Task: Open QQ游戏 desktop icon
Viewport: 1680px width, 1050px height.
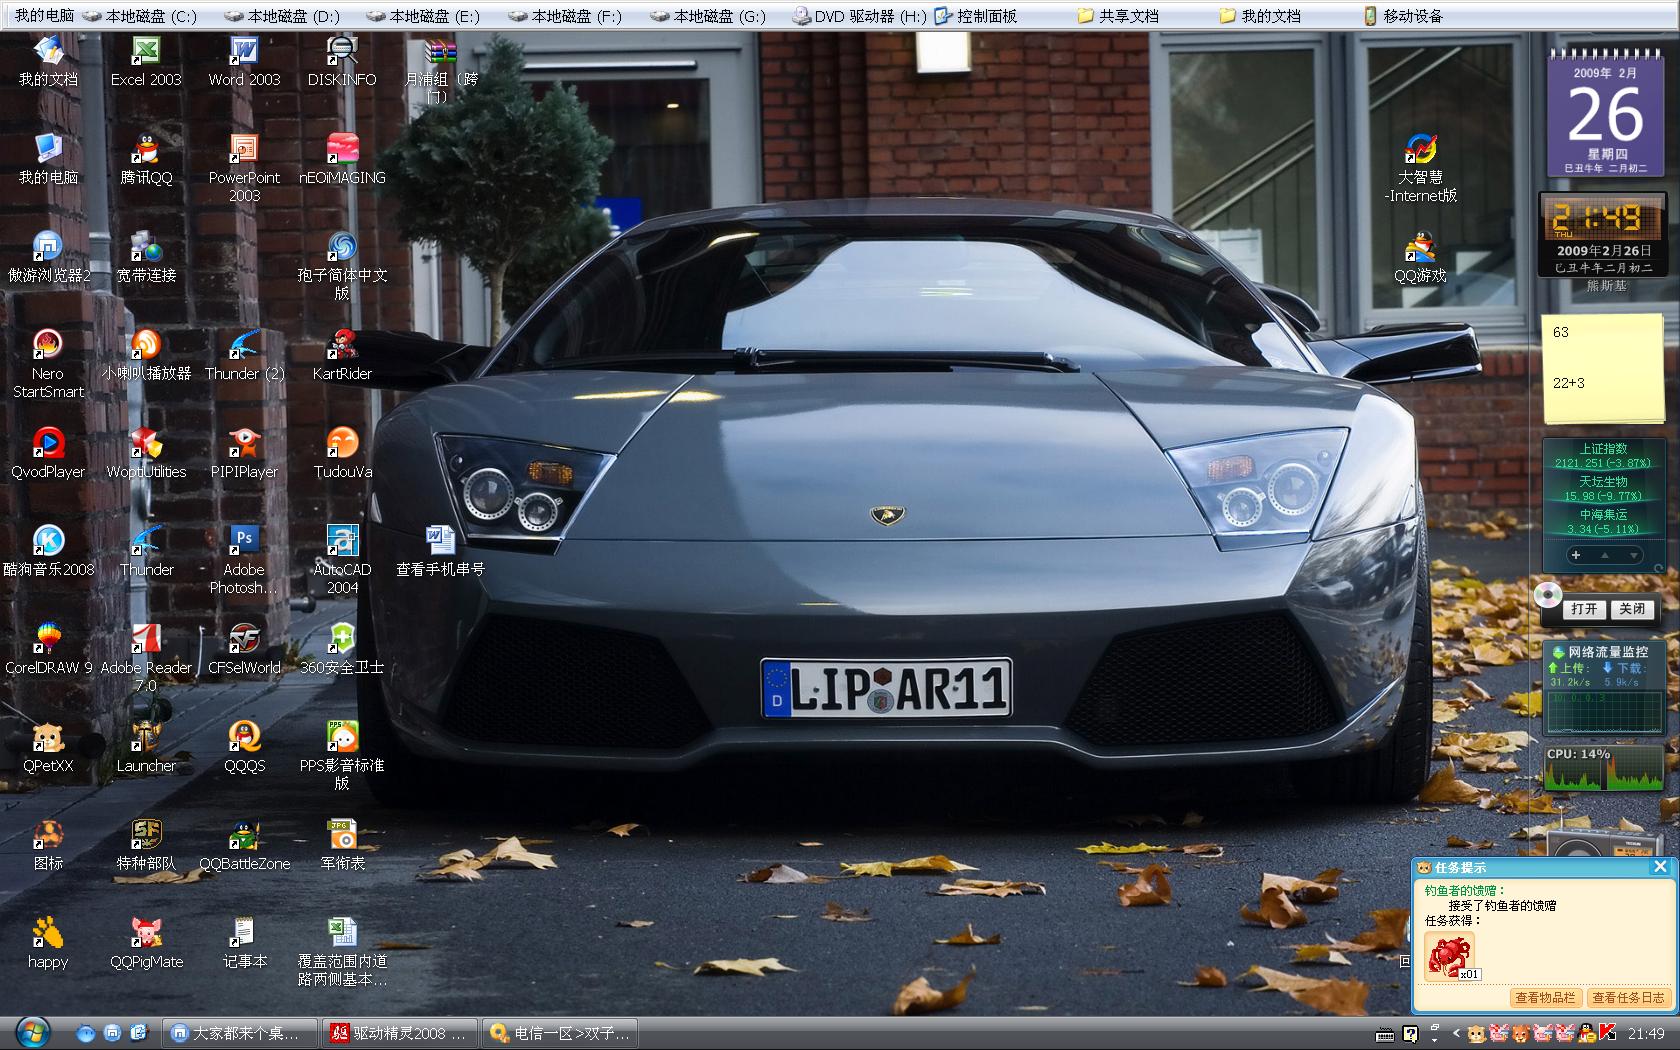Action: tap(1420, 257)
